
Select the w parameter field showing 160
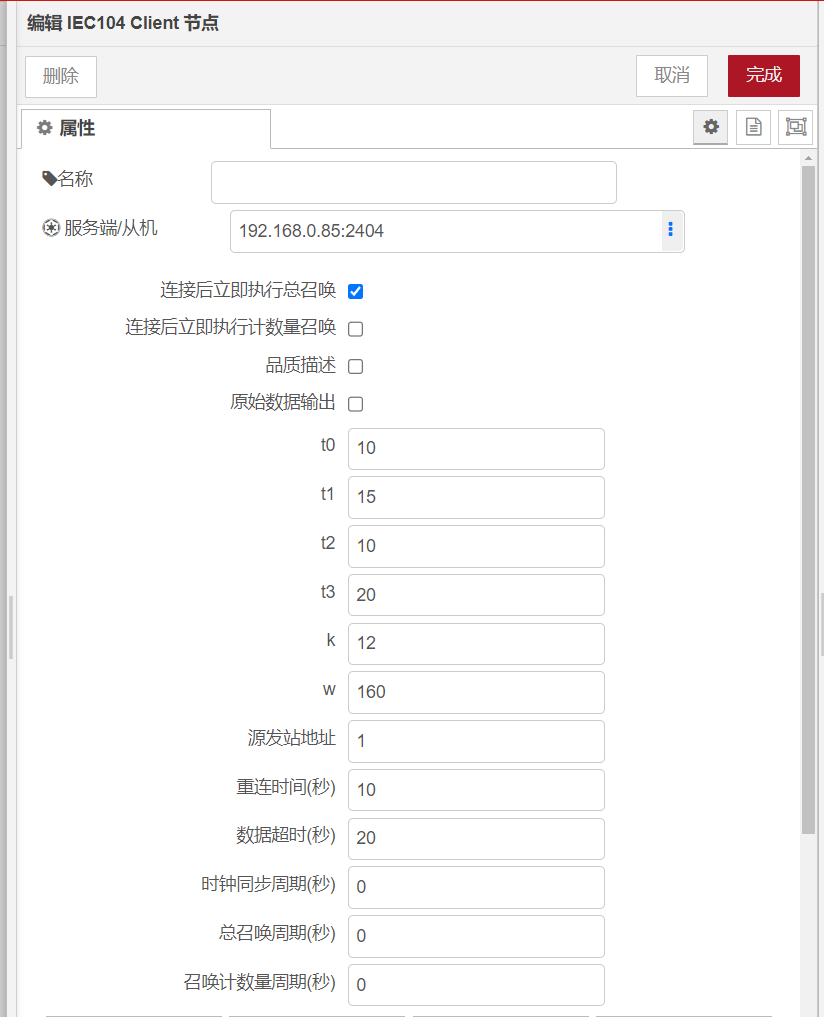(475, 692)
